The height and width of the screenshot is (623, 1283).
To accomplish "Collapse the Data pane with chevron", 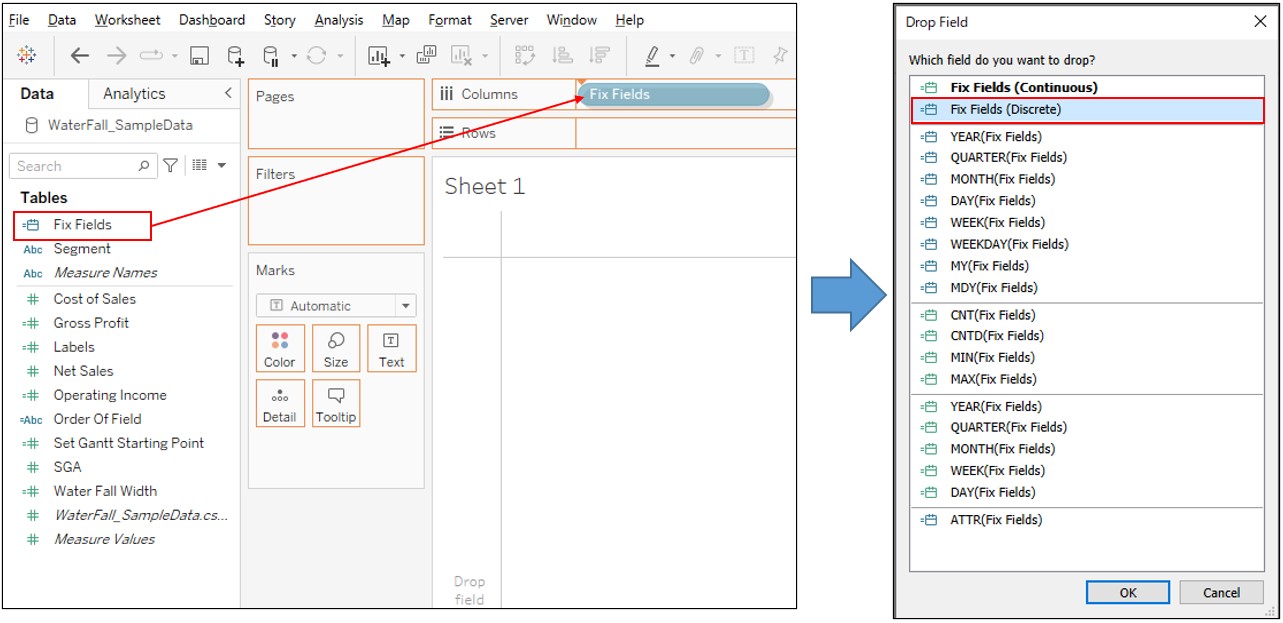I will pyautogui.click(x=228, y=93).
